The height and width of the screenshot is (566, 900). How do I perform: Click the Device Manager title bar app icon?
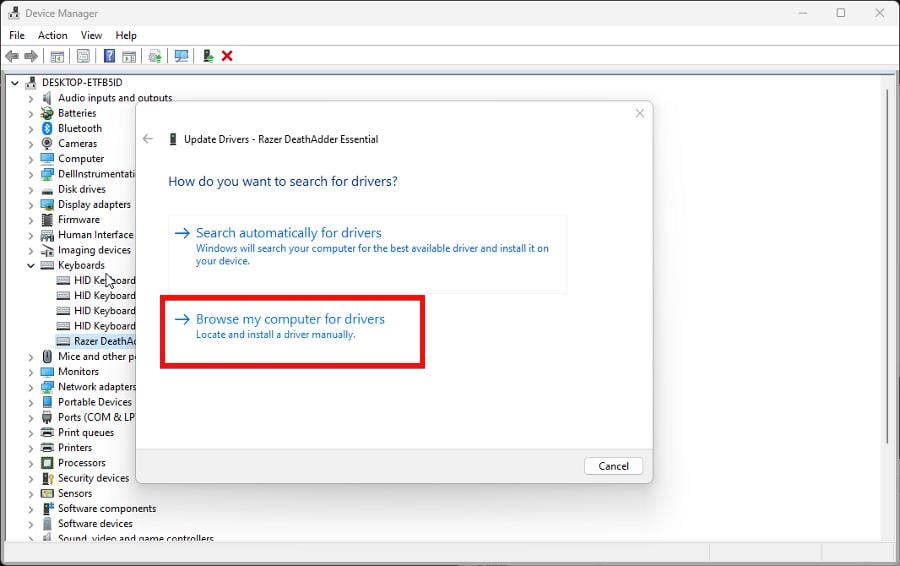tap(13, 13)
